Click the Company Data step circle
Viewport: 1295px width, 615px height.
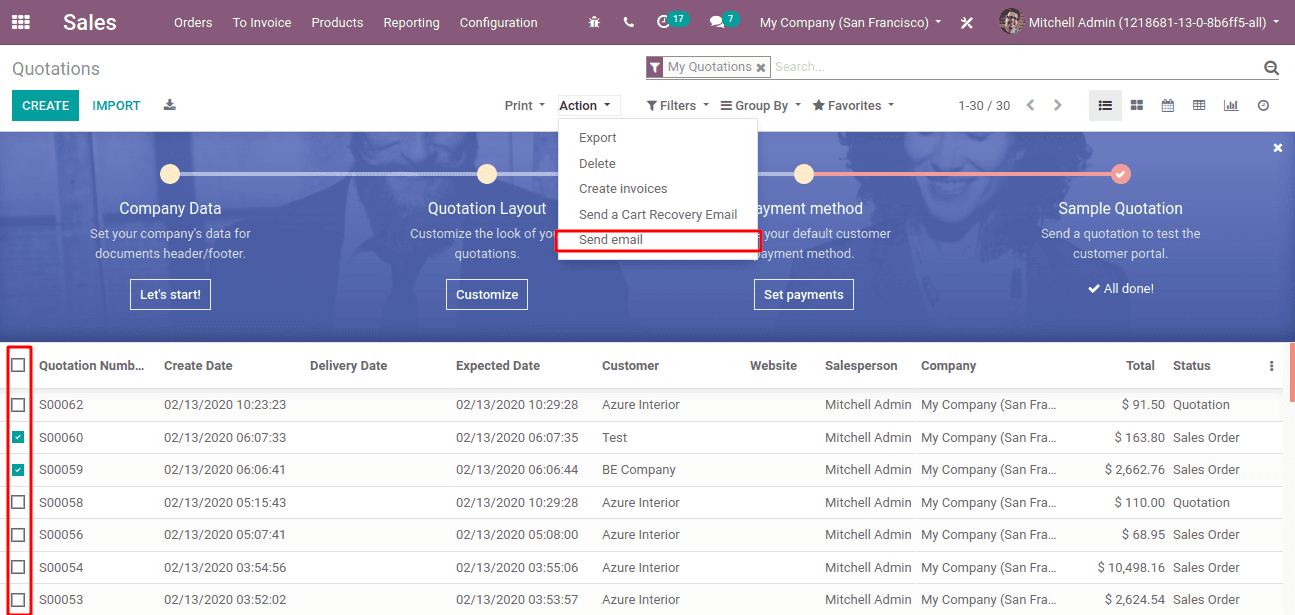(x=170, y=174)
